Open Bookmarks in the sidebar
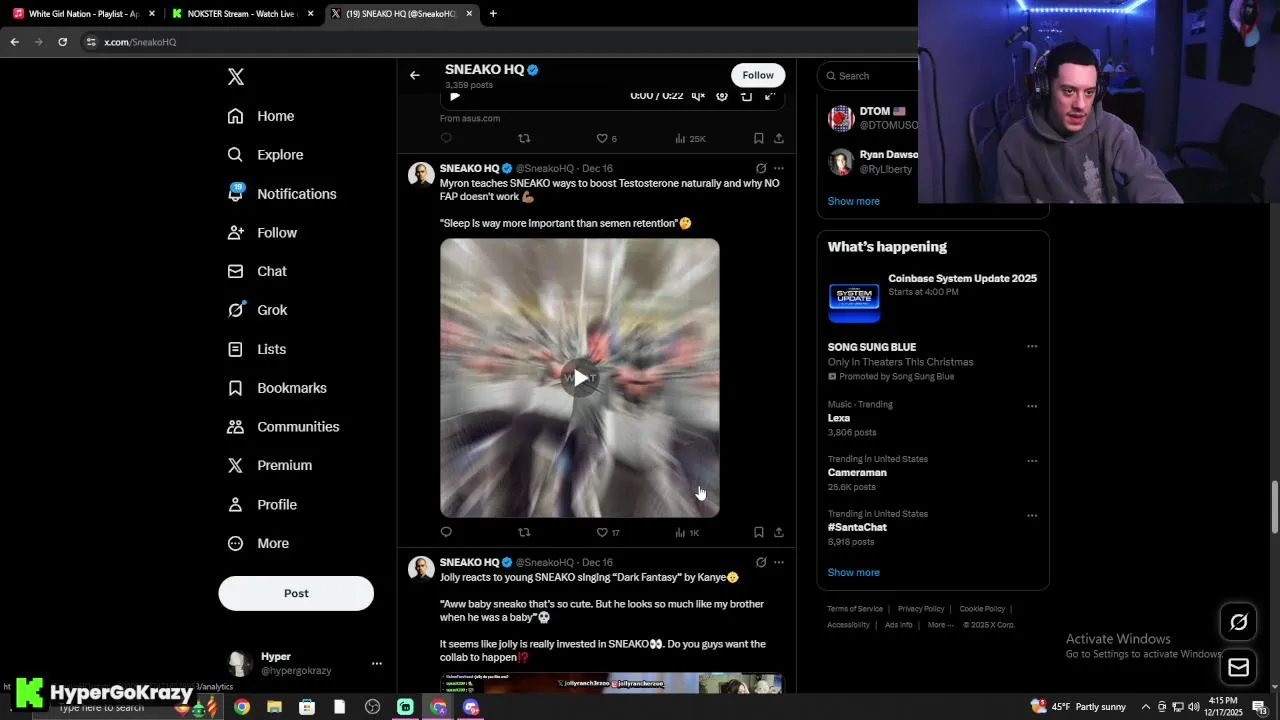The height and width of the screenshot is (720, 1280). [x=277, y=388]
